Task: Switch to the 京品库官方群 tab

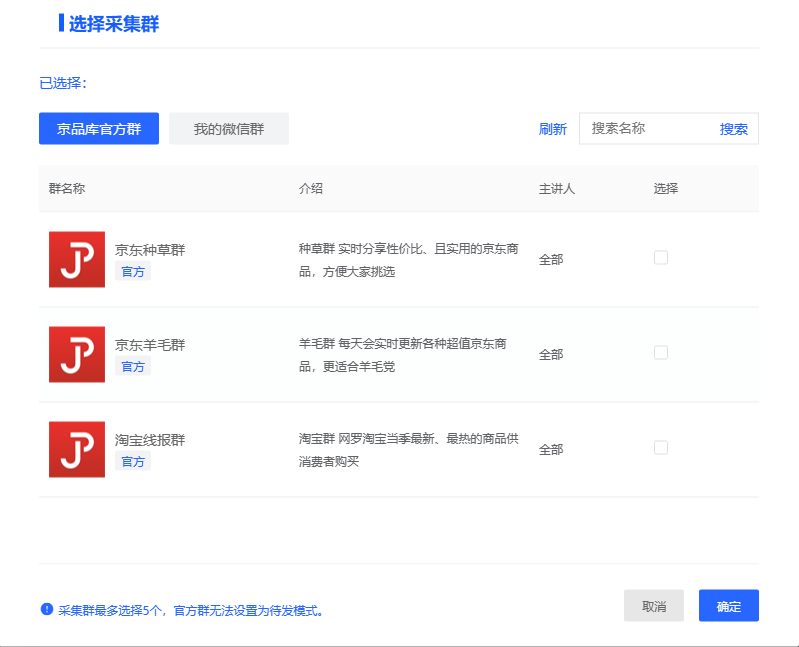Action: pyautogui.click(x=99, y=129)
